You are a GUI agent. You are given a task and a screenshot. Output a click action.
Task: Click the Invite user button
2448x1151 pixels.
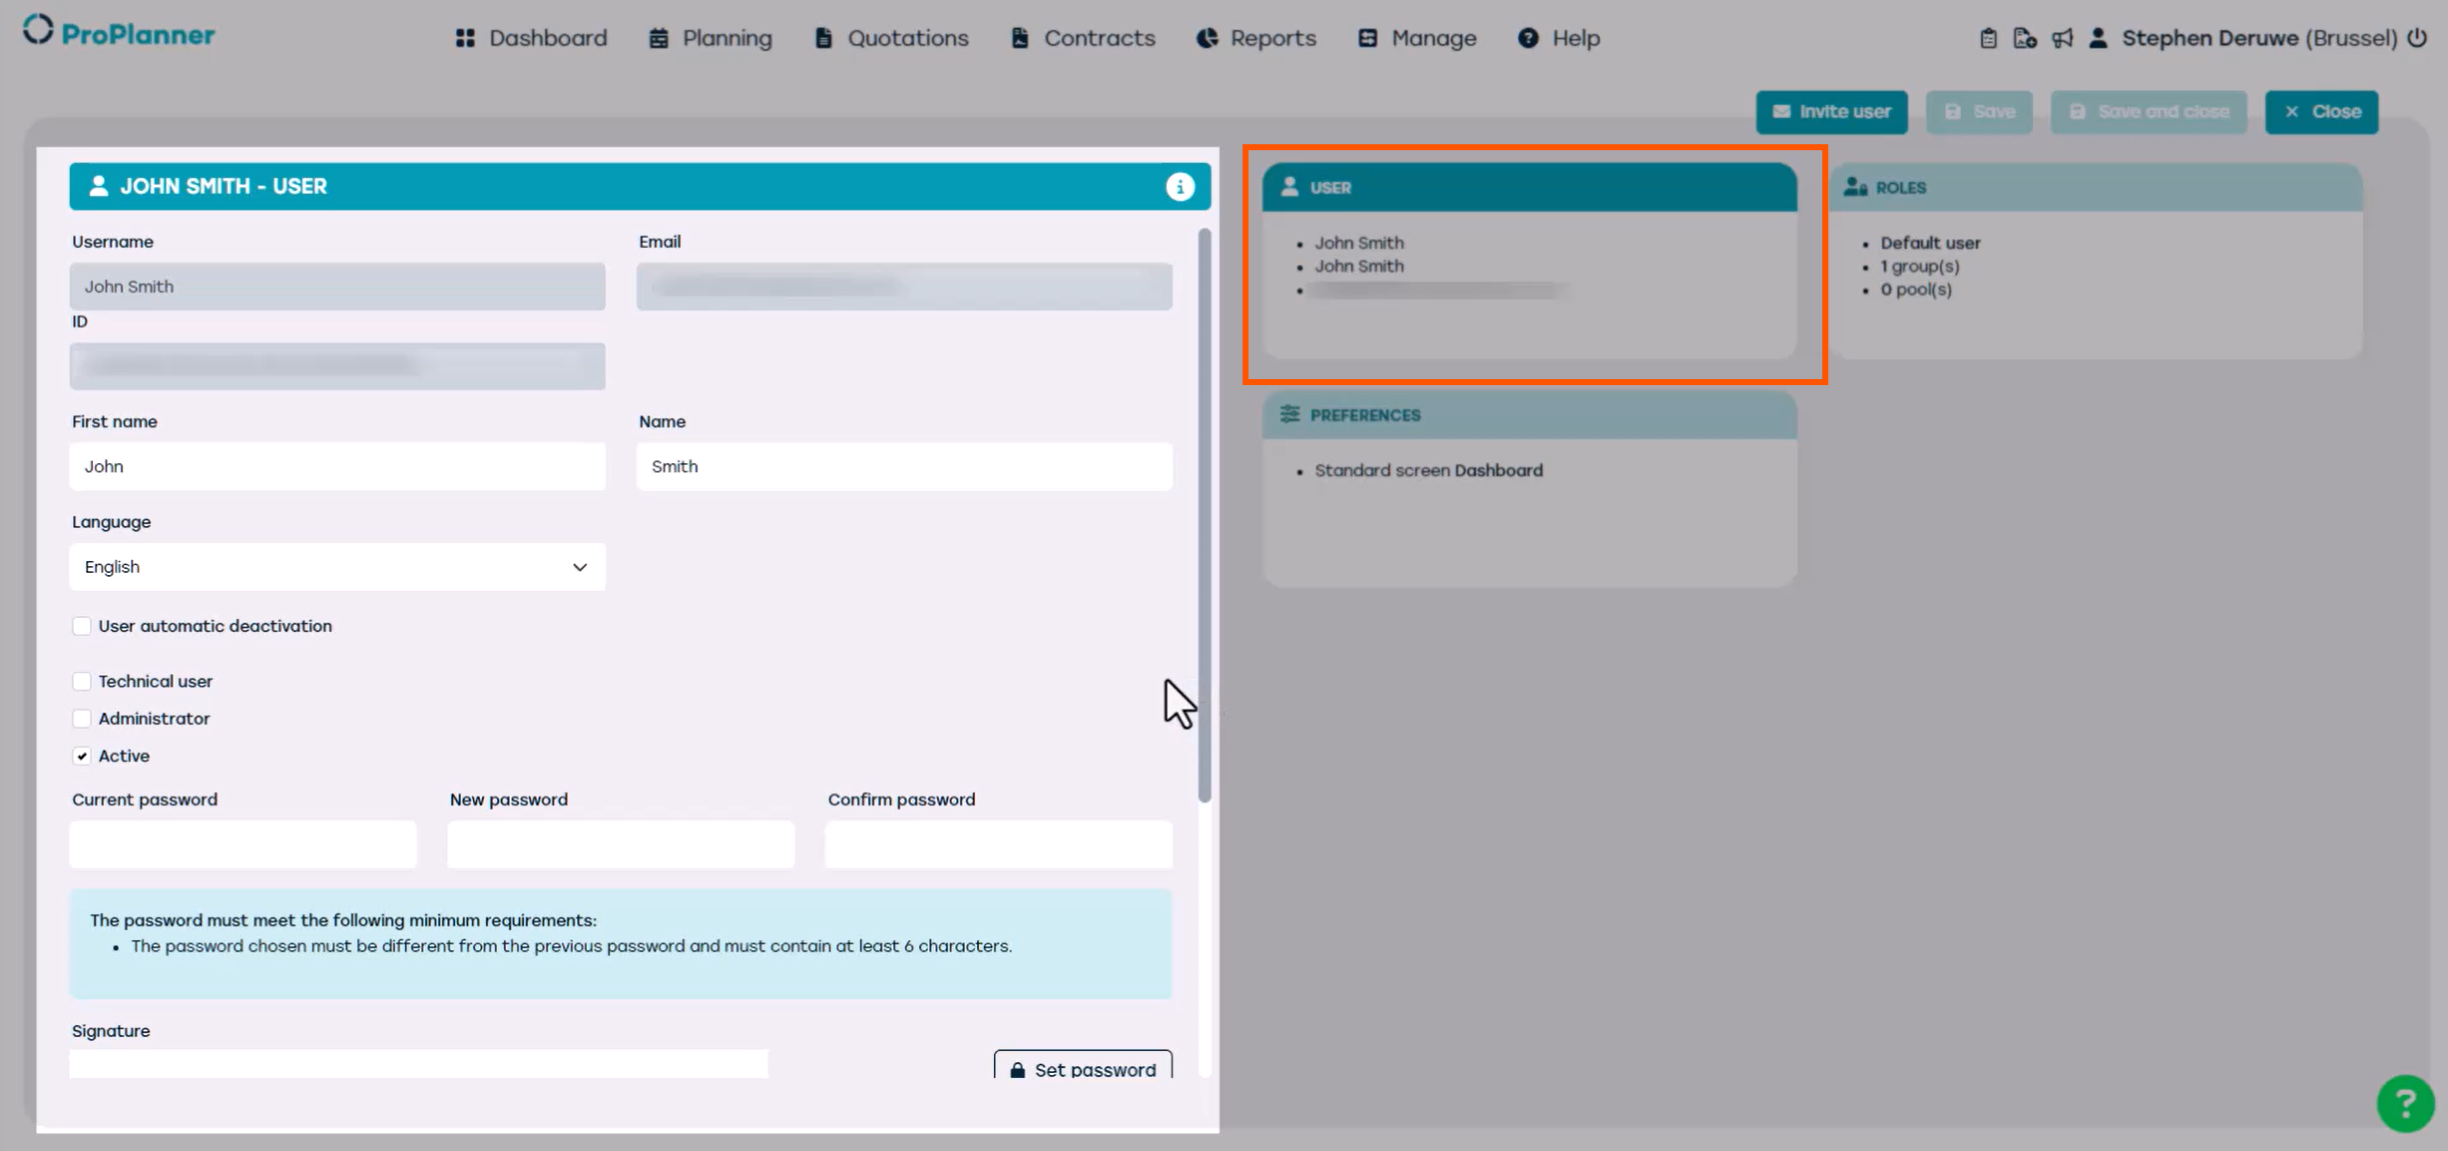coord(1831,112)
